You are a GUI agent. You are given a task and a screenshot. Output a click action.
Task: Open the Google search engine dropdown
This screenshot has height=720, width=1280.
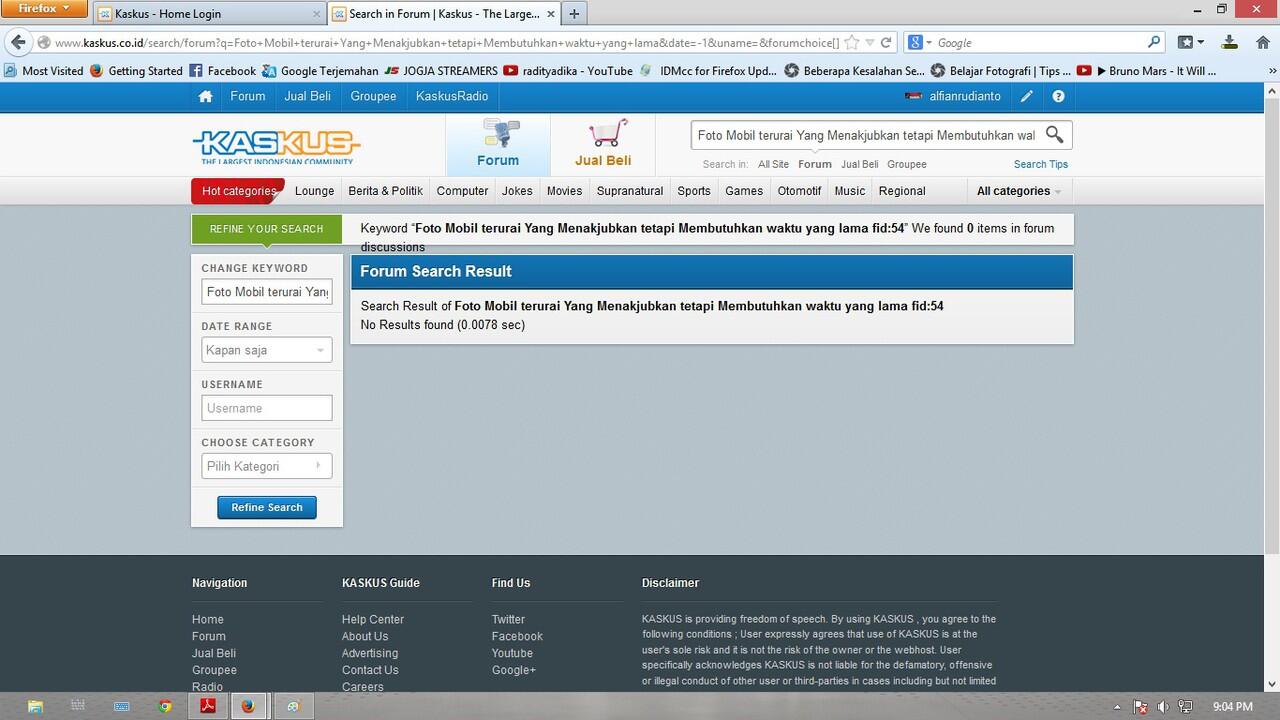pyautogui.click(x=920, y=43)
